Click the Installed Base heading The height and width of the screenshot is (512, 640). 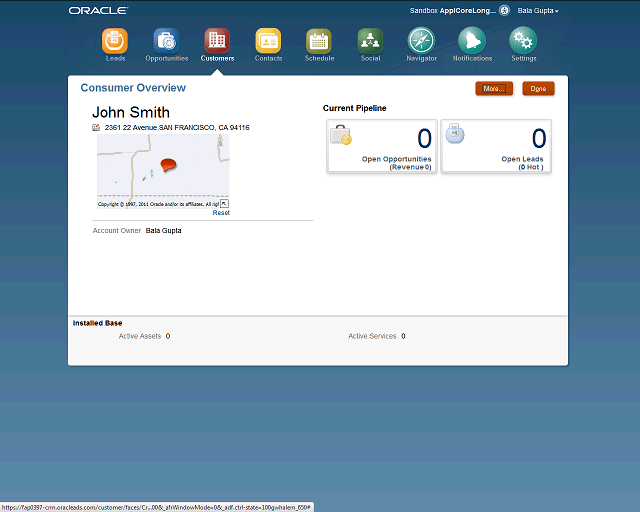(x=98, y=323)
